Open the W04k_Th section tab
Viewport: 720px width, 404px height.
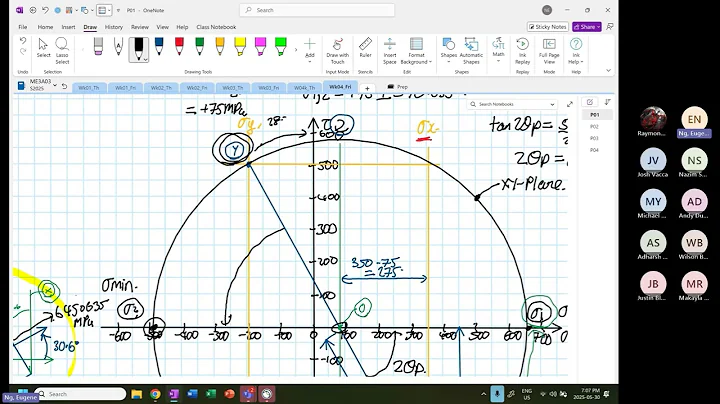(304, 88)
